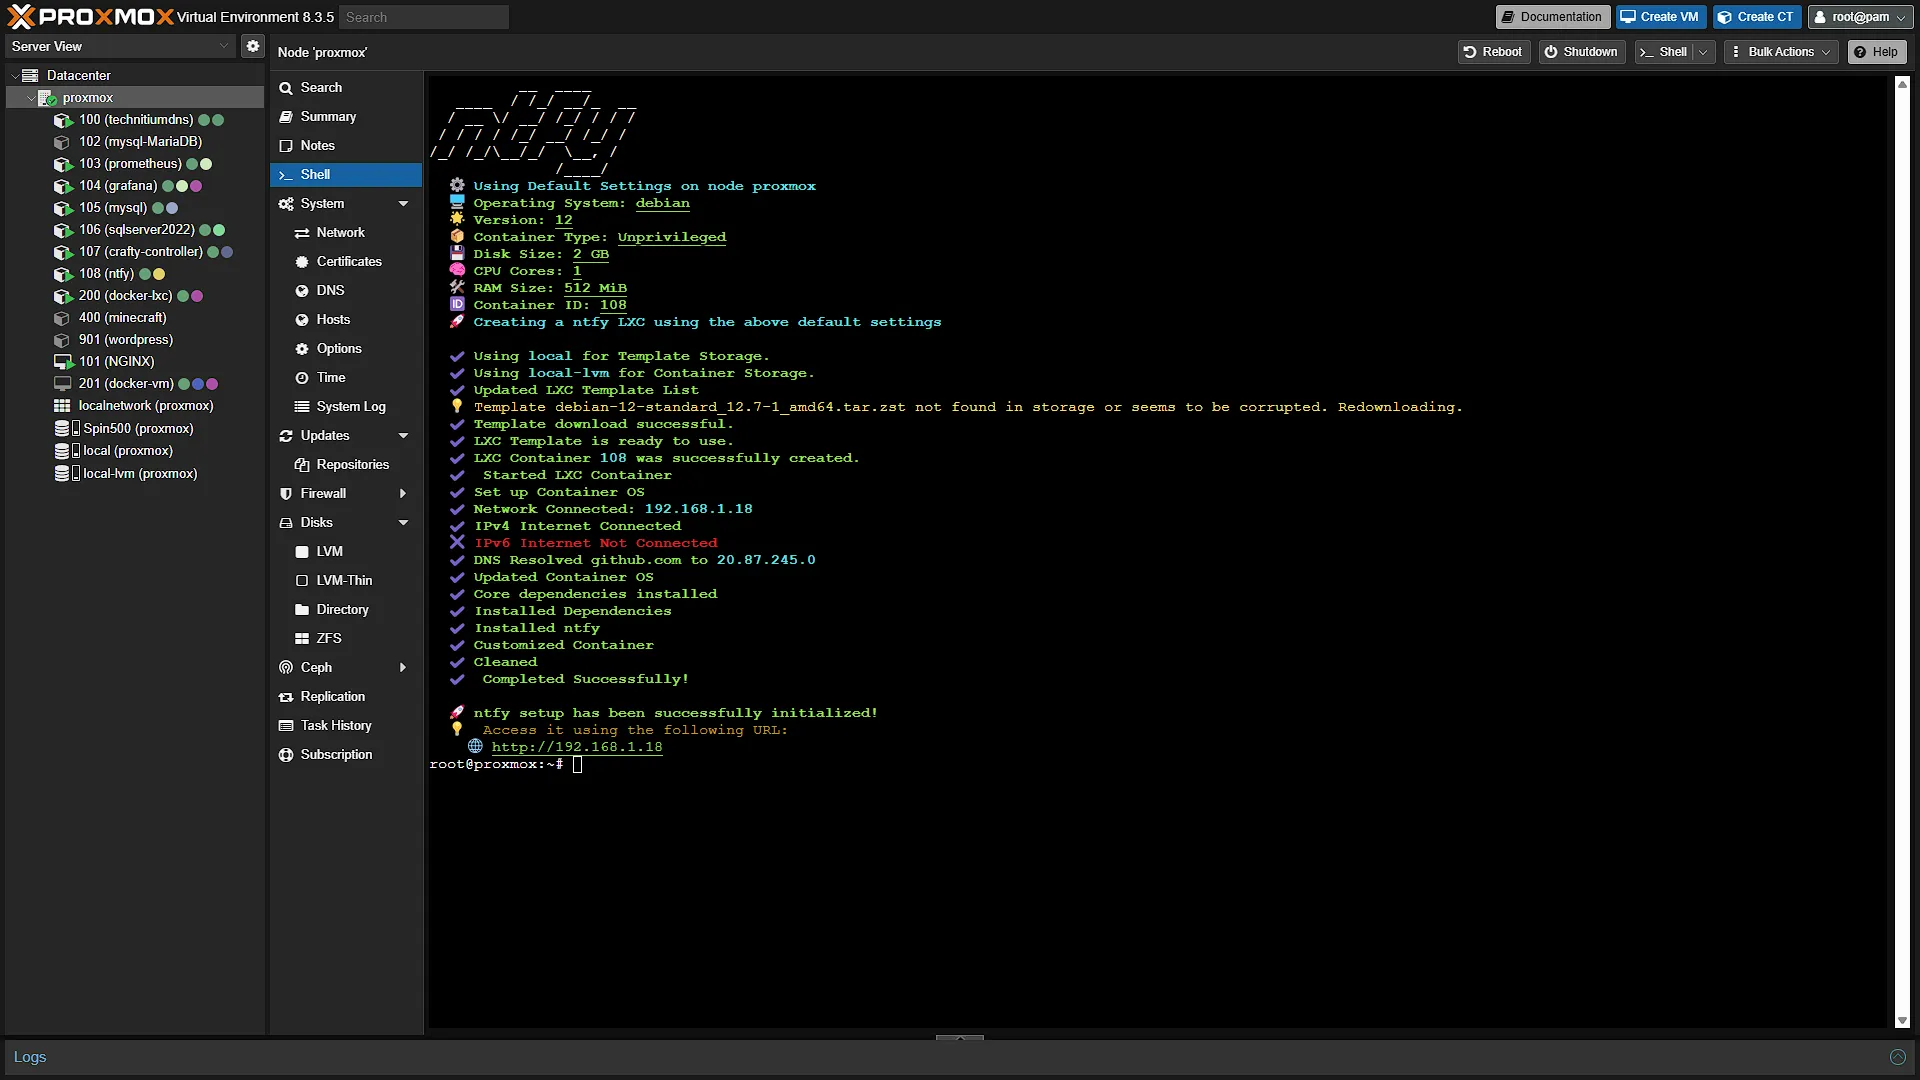Click the container icon for 100 (technitiumdns)

63,120
